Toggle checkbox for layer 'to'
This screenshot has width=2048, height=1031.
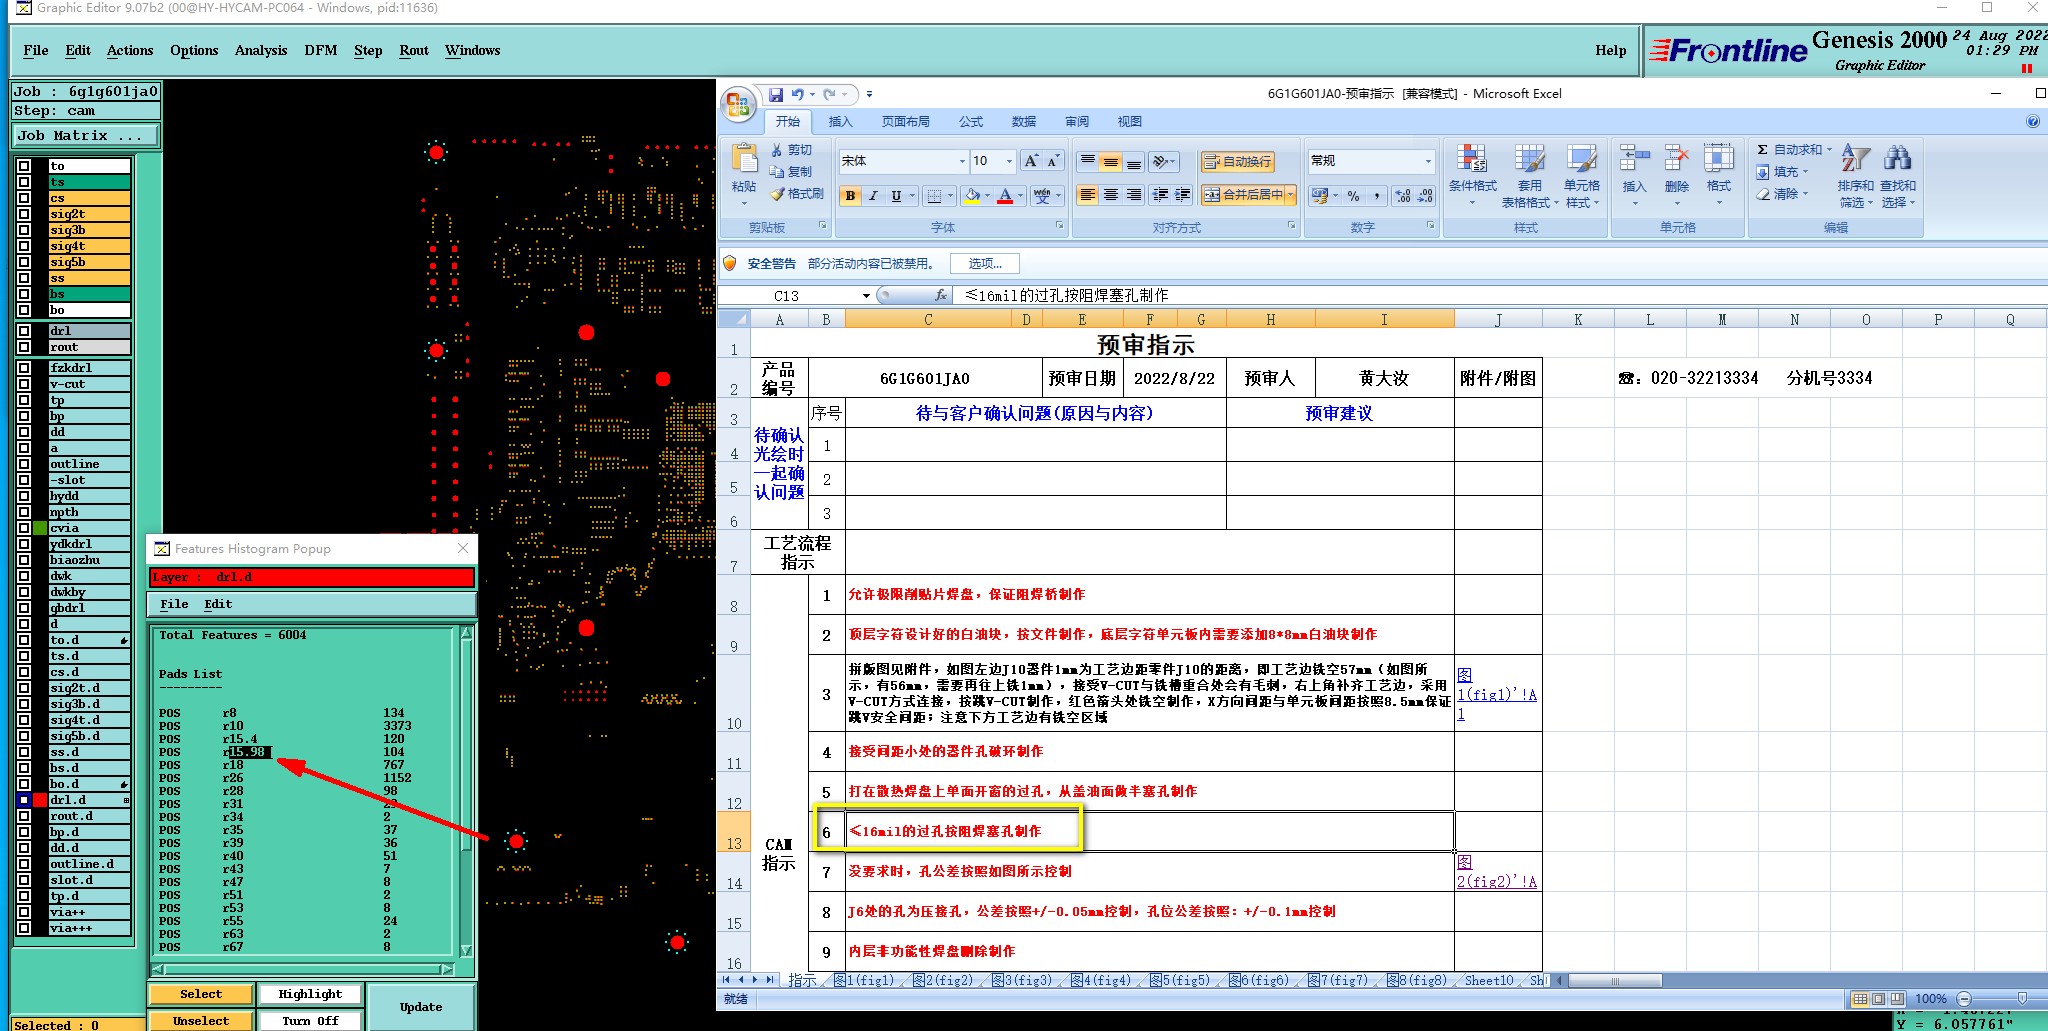pyautogui.click(x=24, y=166)
